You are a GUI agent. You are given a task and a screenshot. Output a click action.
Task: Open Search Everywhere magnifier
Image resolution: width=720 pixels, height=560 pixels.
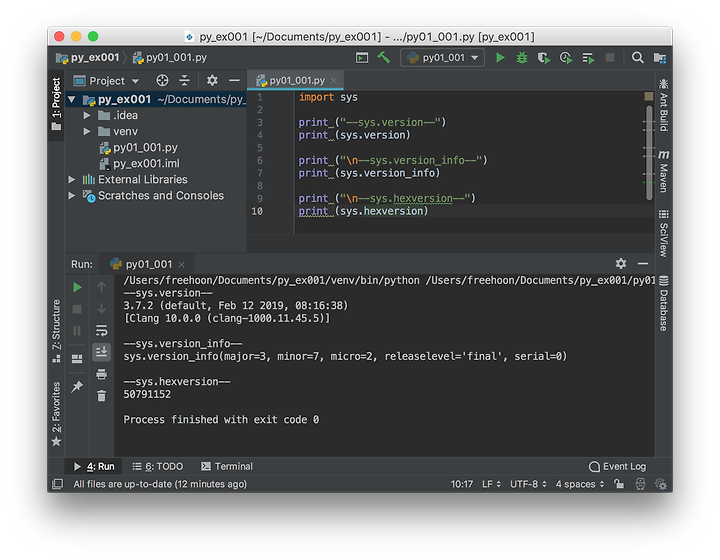tap(637, 57)
